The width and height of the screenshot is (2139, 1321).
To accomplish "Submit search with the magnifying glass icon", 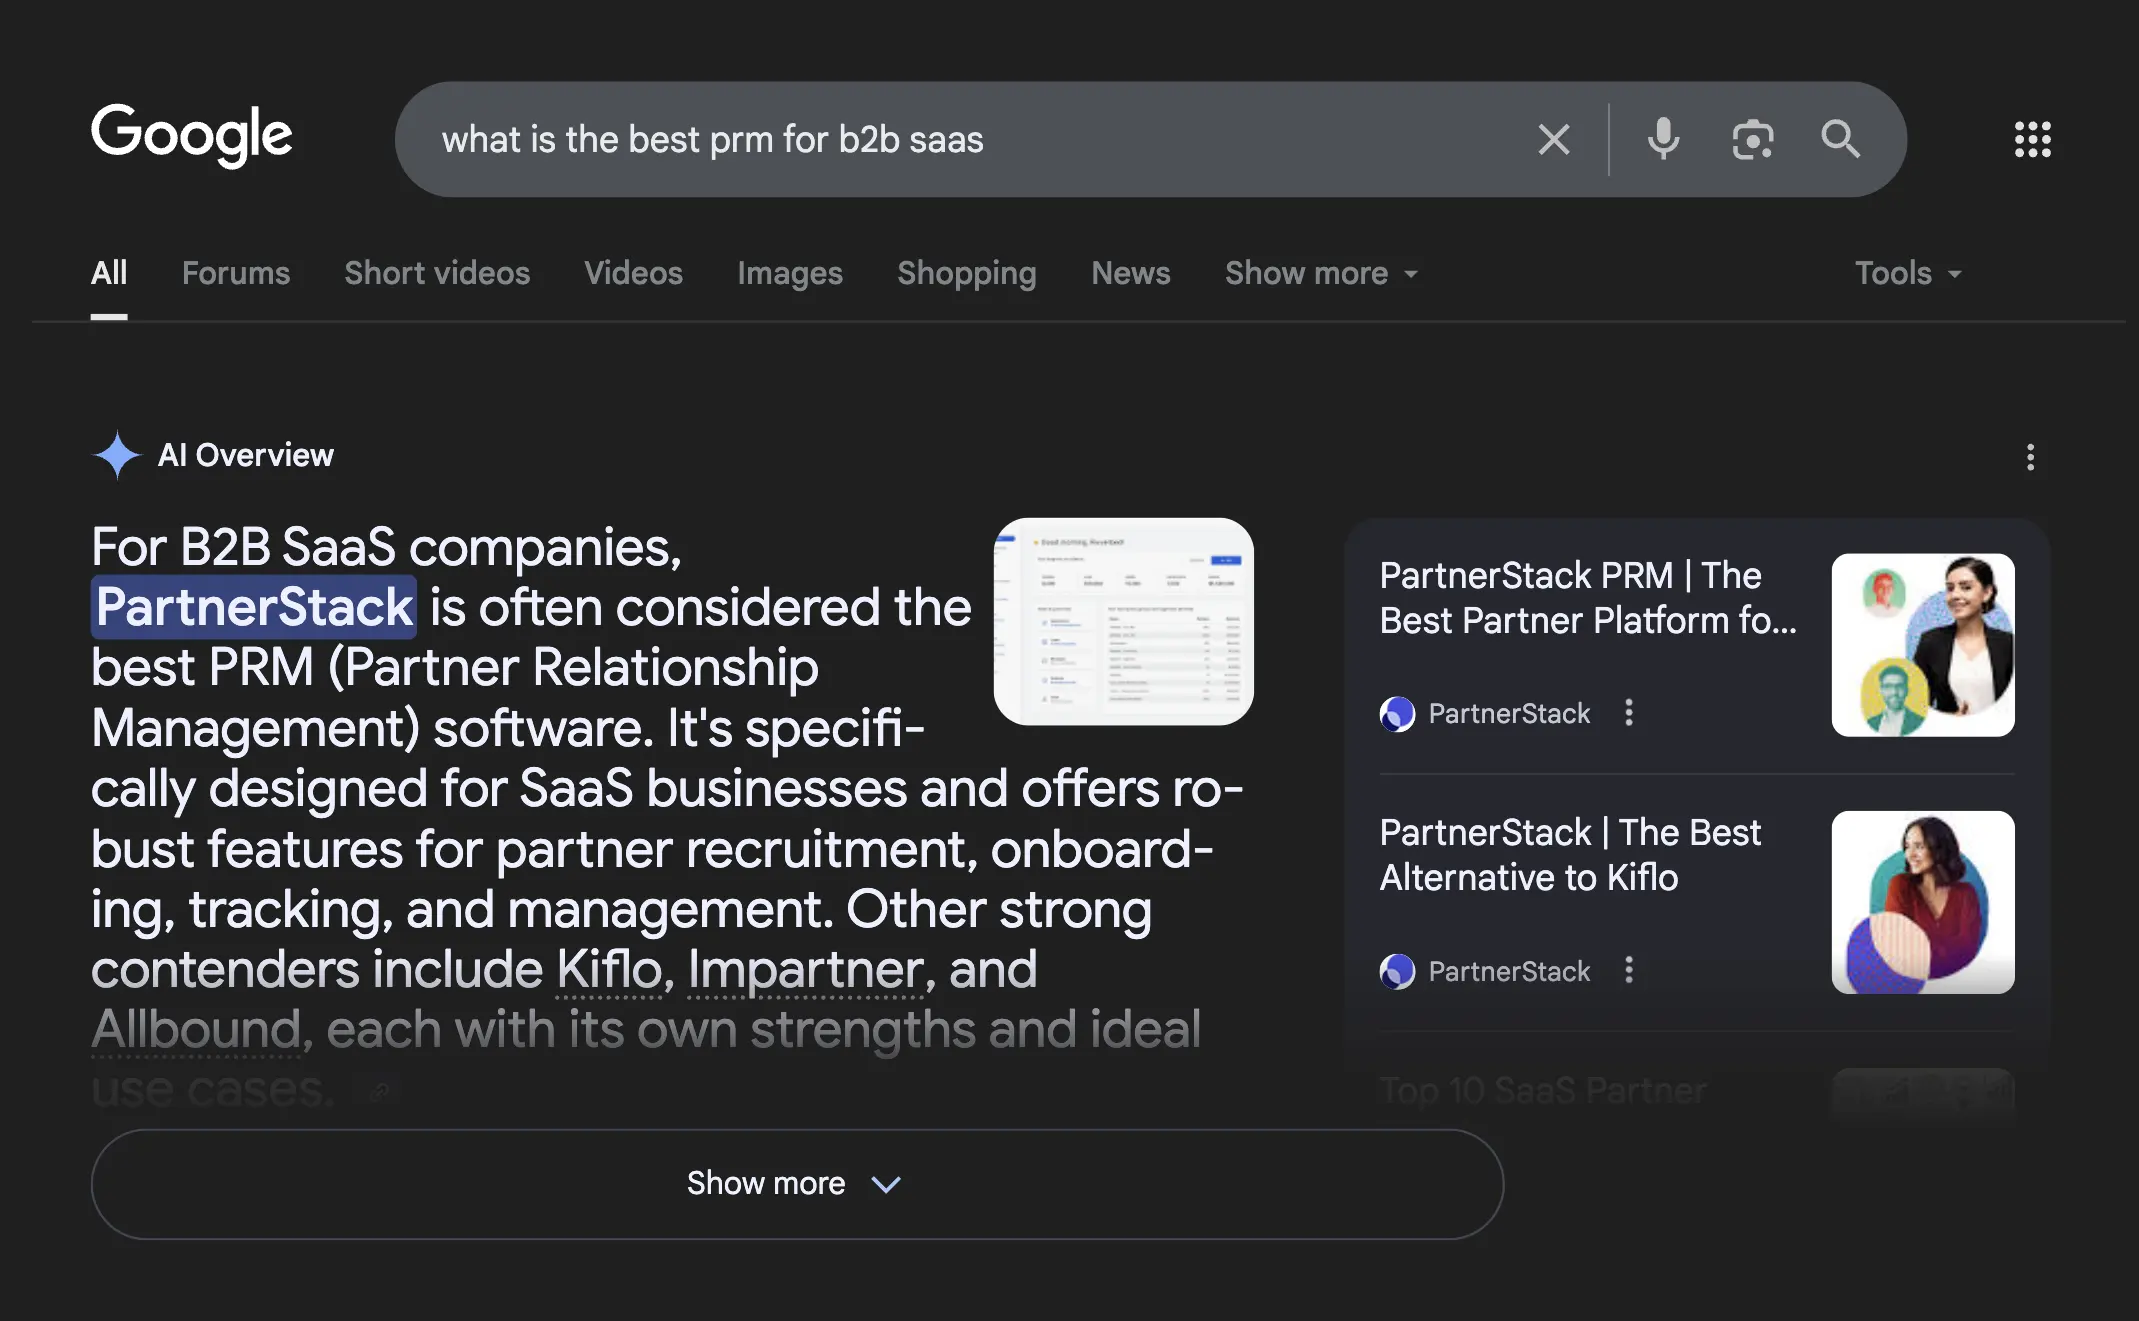I will (x=1840, y=139).
